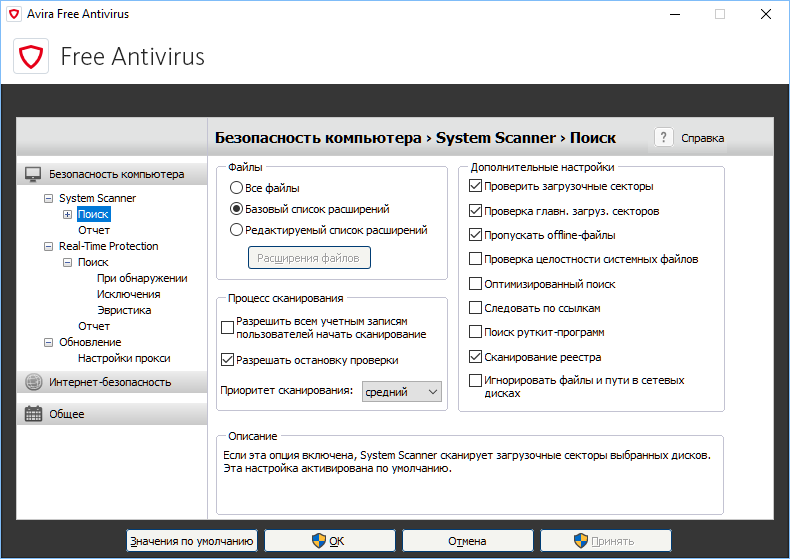
Task: Open Настройки прокси settings
Action: coord(124,358)
